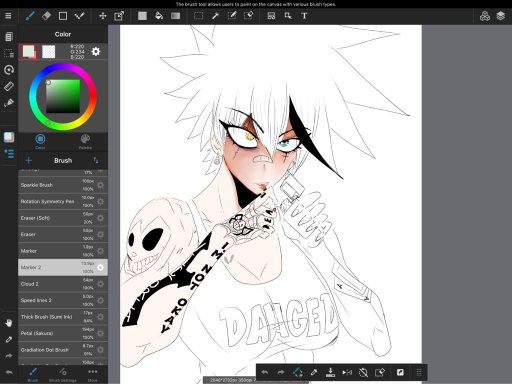Choose the Move tool

click(x=103, y=16)
